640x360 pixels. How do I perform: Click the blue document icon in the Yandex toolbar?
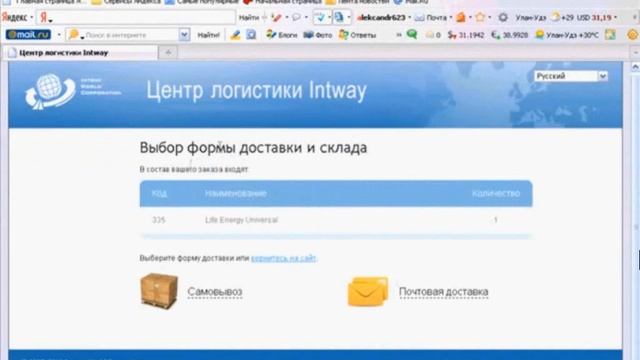[x=339, y=18]
